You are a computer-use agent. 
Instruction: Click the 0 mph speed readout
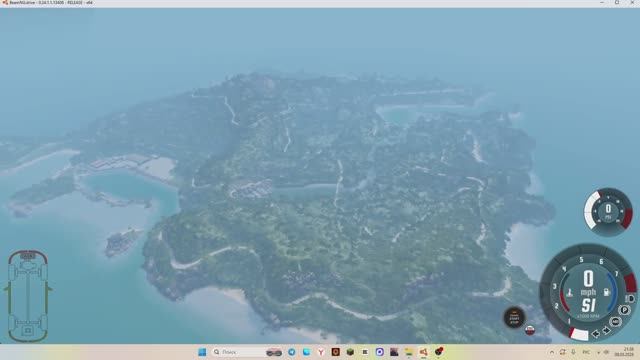pyautogui.click(x=588, y=283)
